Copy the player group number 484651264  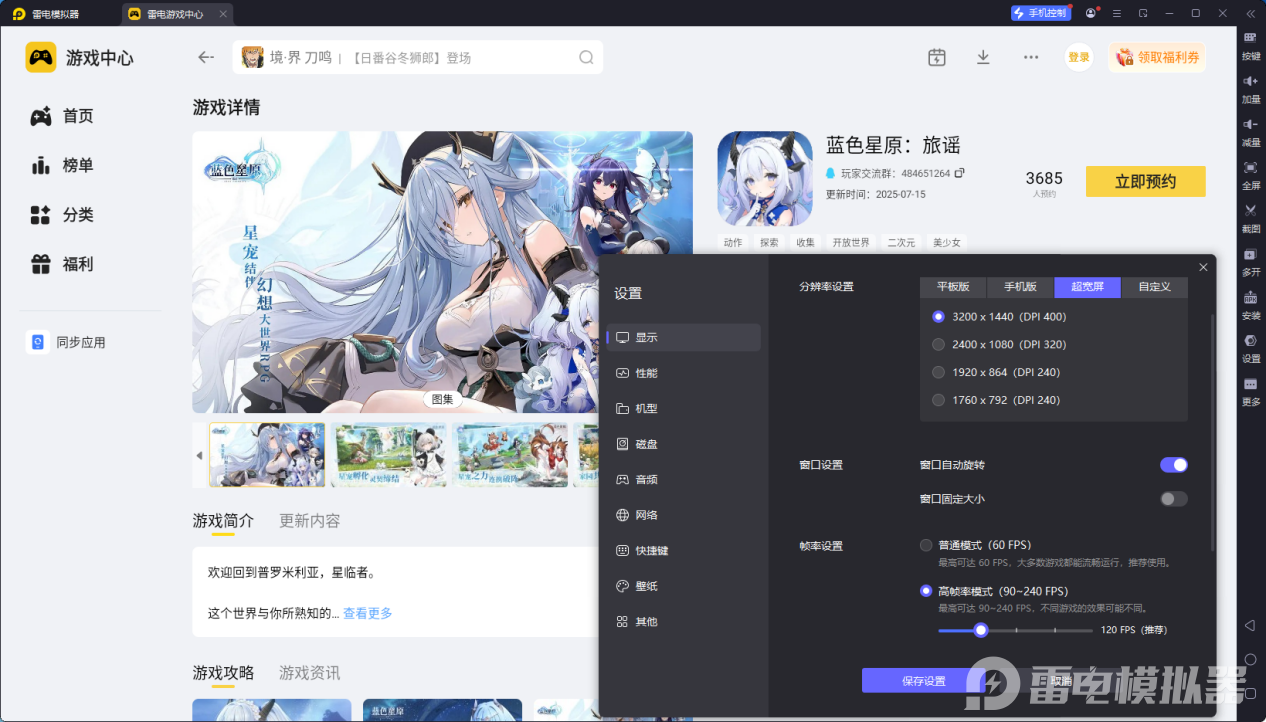click(959, 173)
